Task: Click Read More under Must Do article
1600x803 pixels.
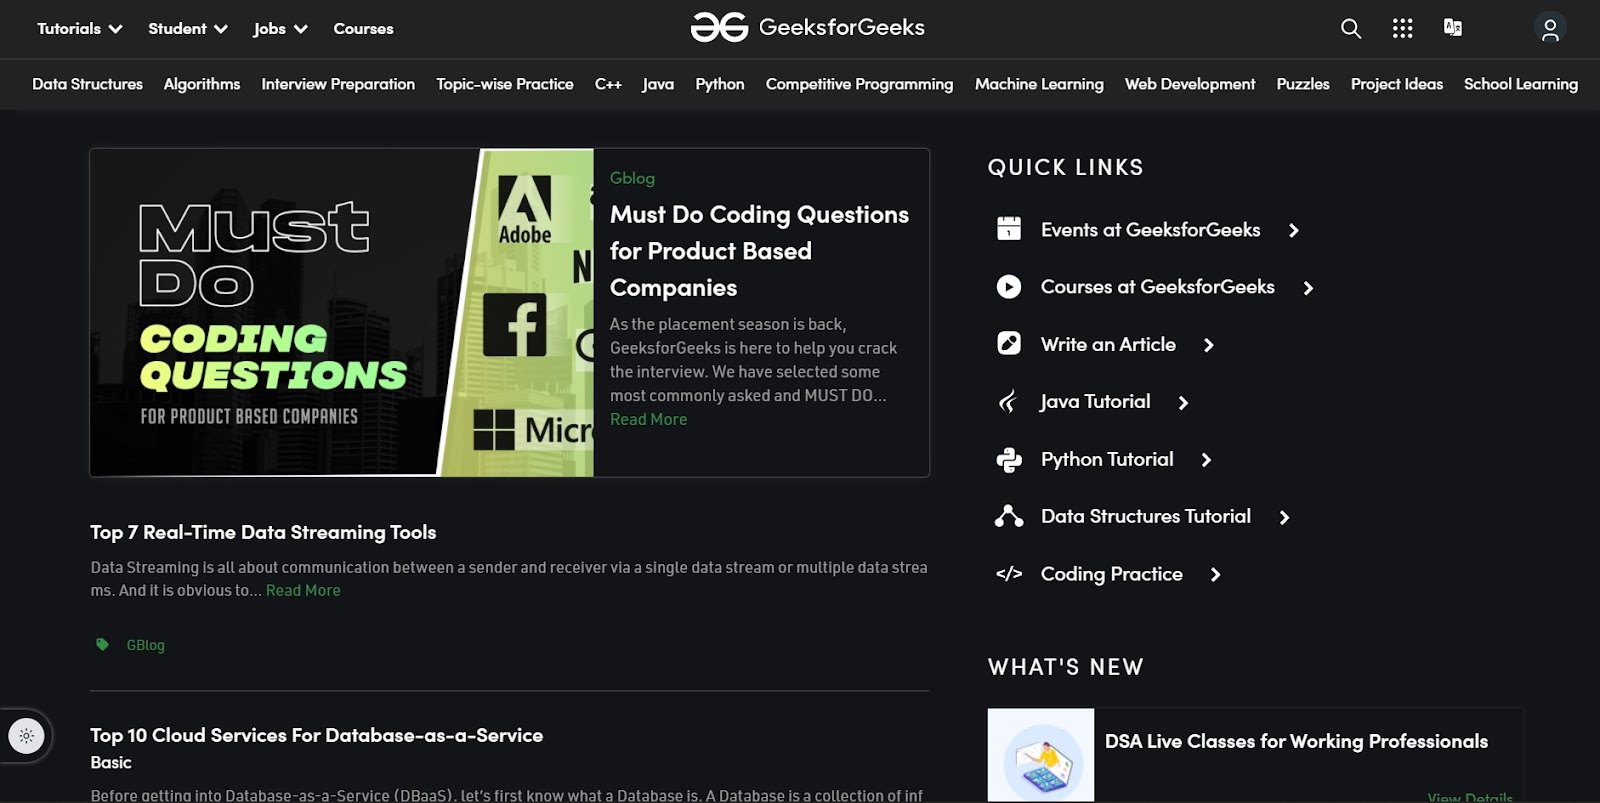Action: (648, 419)
